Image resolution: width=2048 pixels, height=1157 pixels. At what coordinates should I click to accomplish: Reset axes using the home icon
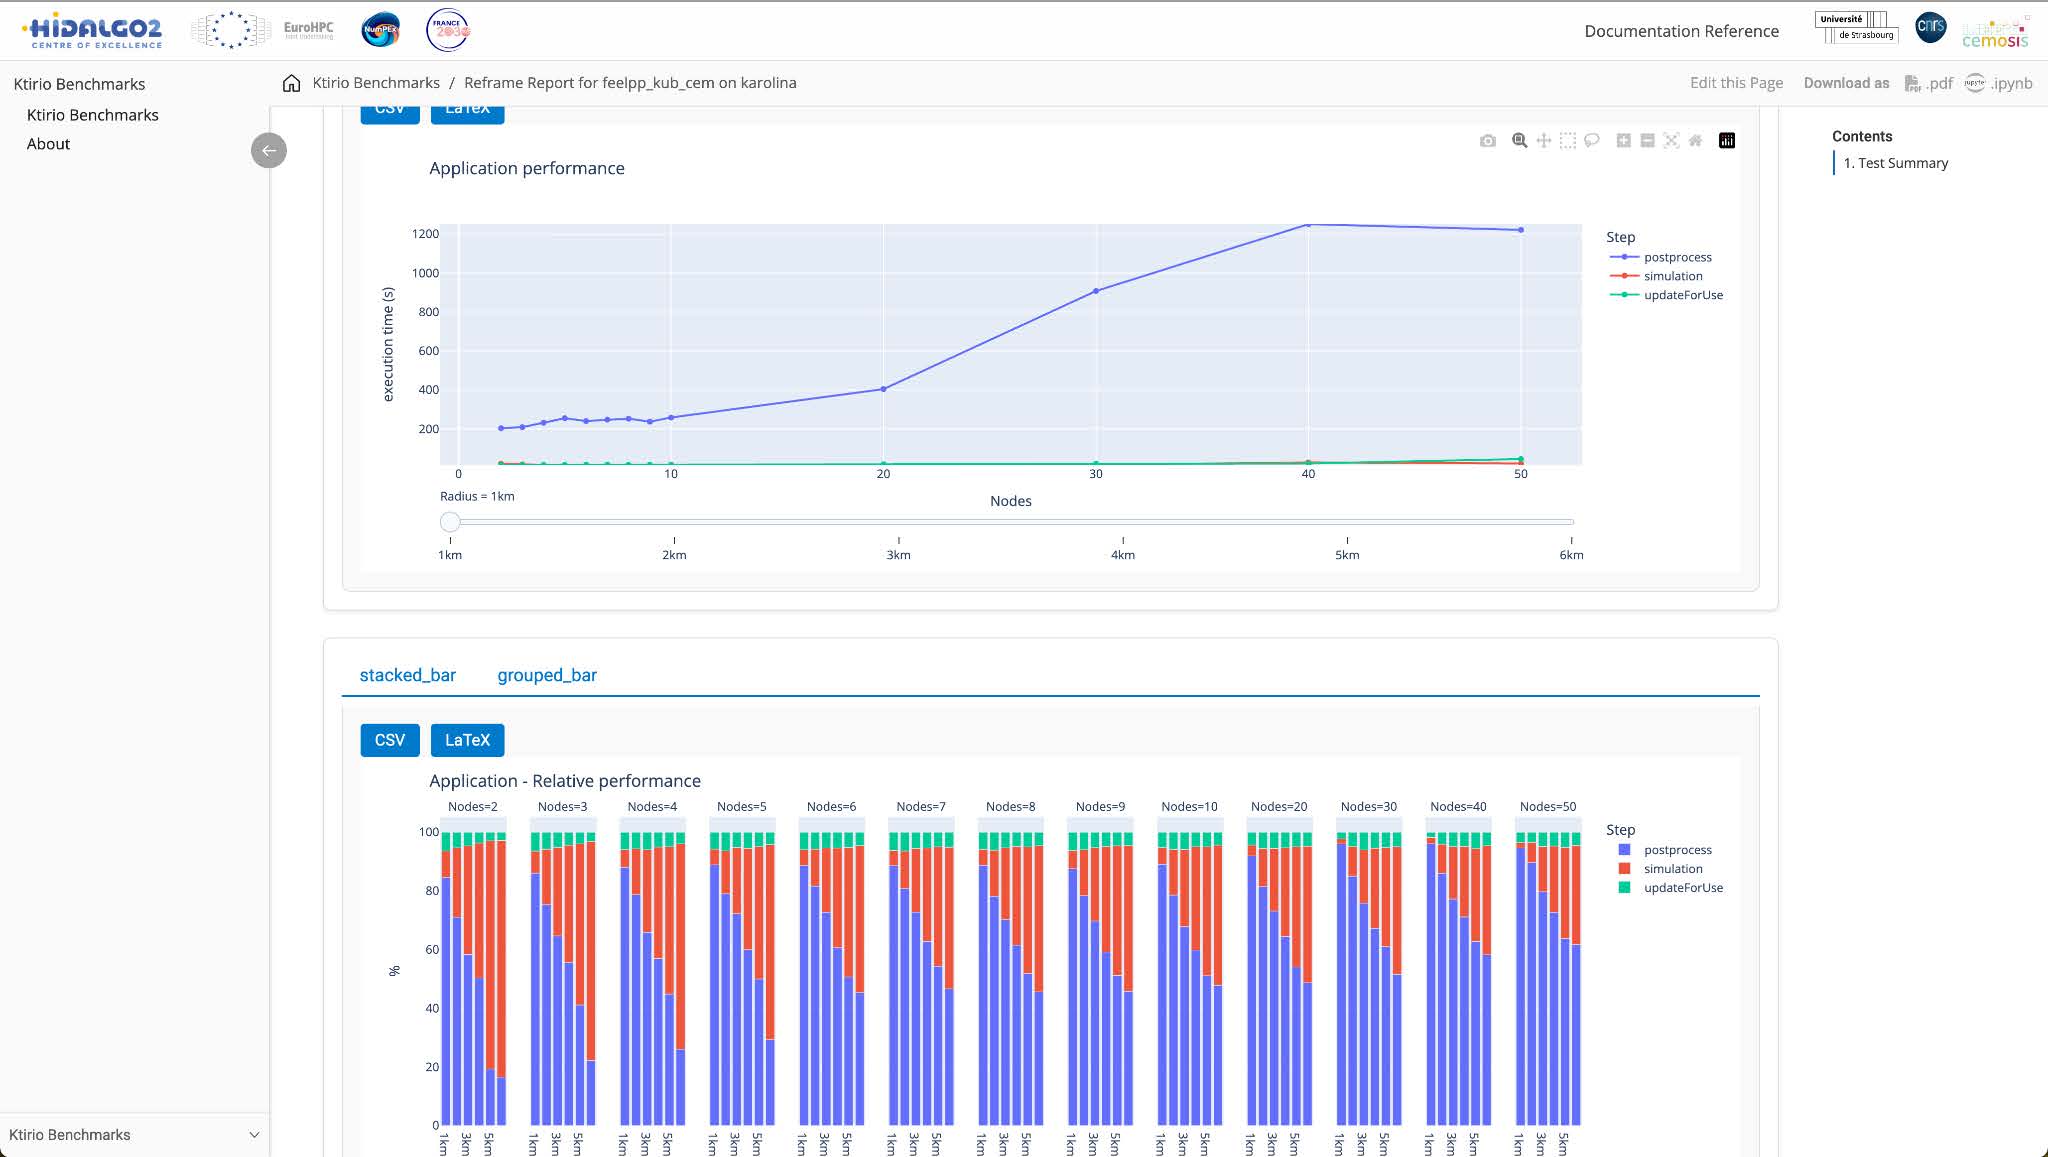point(1695,140)
